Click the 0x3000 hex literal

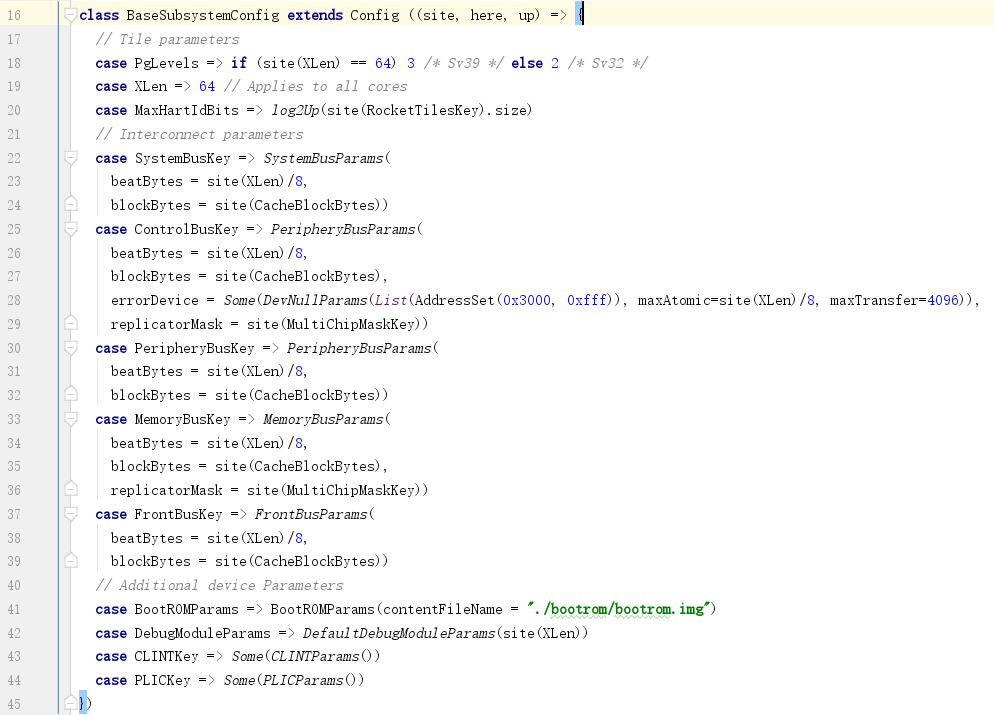click(x=526, y=300)
